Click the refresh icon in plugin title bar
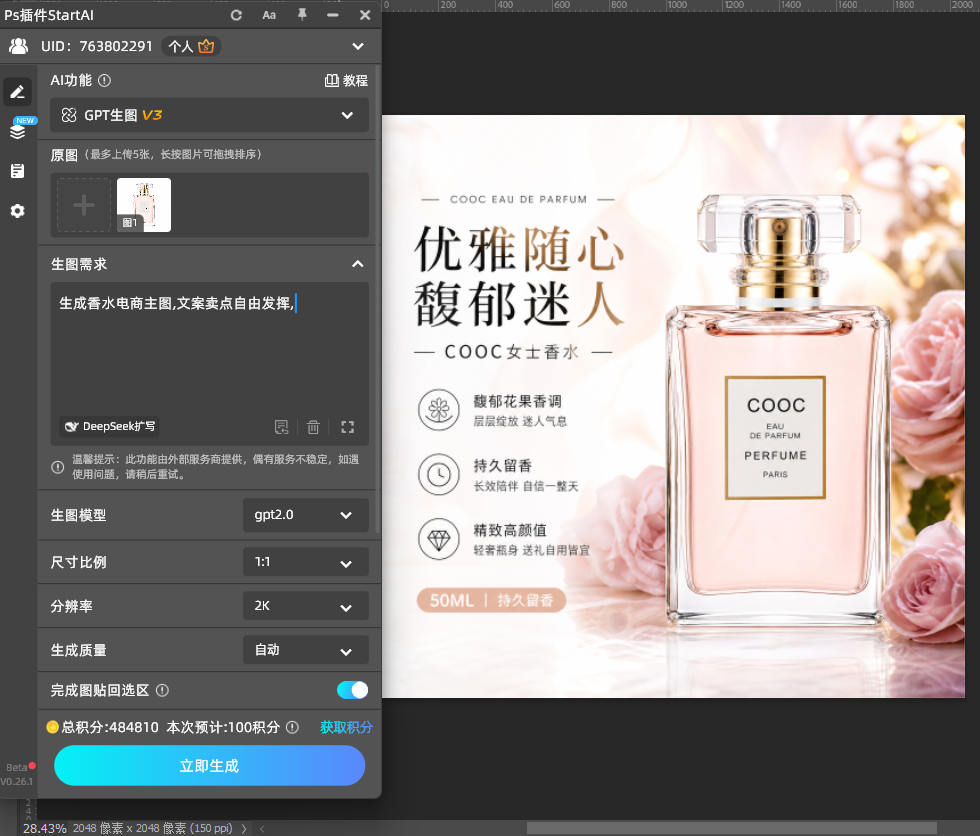The height and width of the screenshot is (836, 980). point(236,15)
